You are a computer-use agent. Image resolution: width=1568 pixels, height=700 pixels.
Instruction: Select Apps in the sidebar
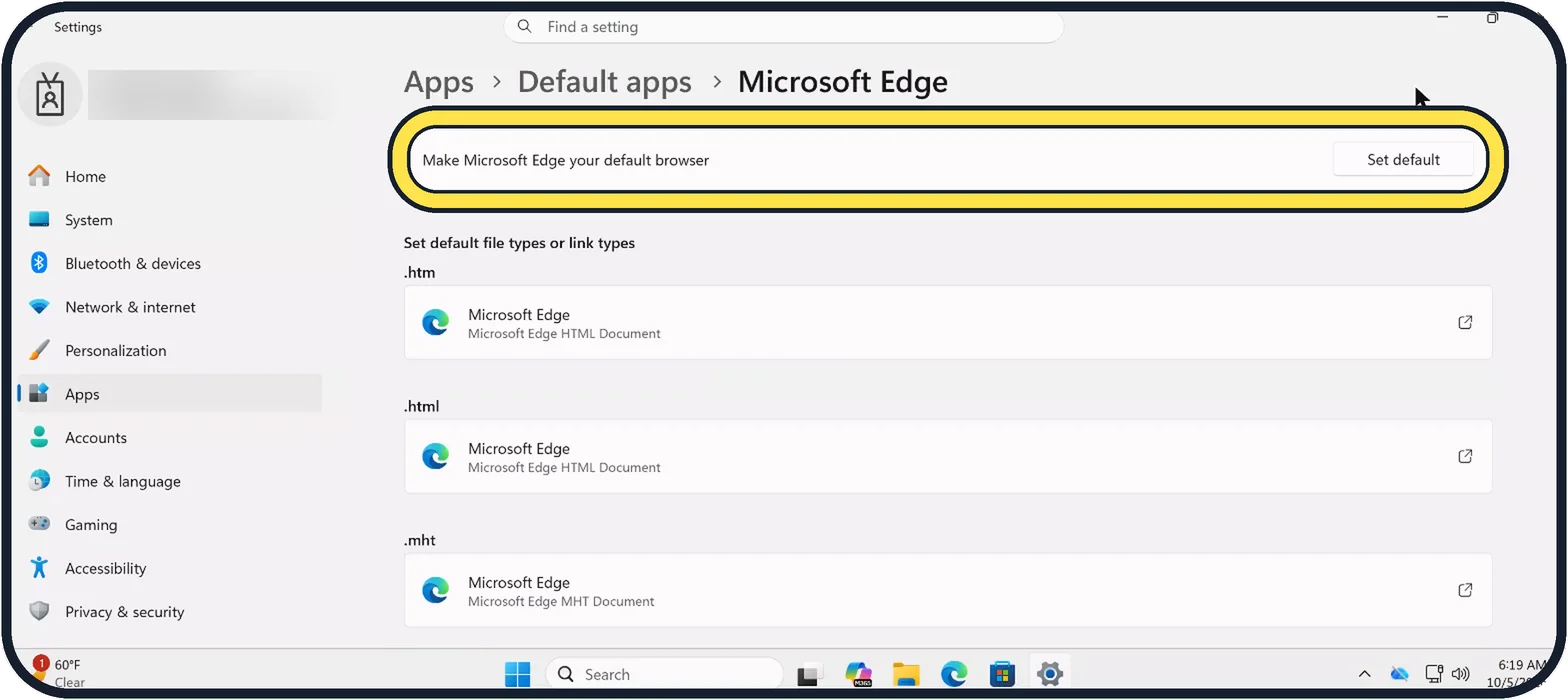170,394
